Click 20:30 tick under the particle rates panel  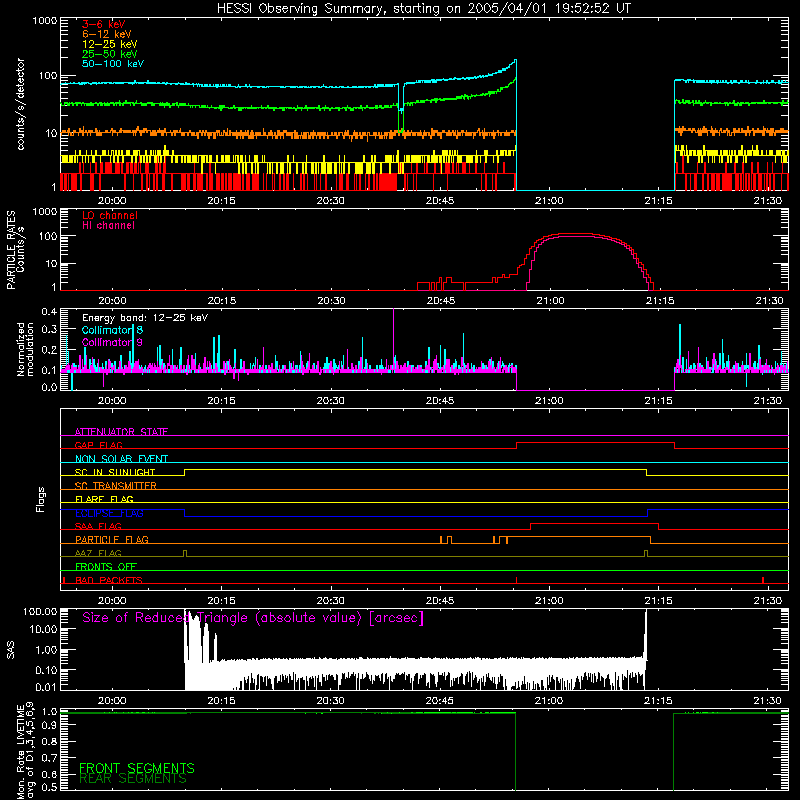(331, 301)
